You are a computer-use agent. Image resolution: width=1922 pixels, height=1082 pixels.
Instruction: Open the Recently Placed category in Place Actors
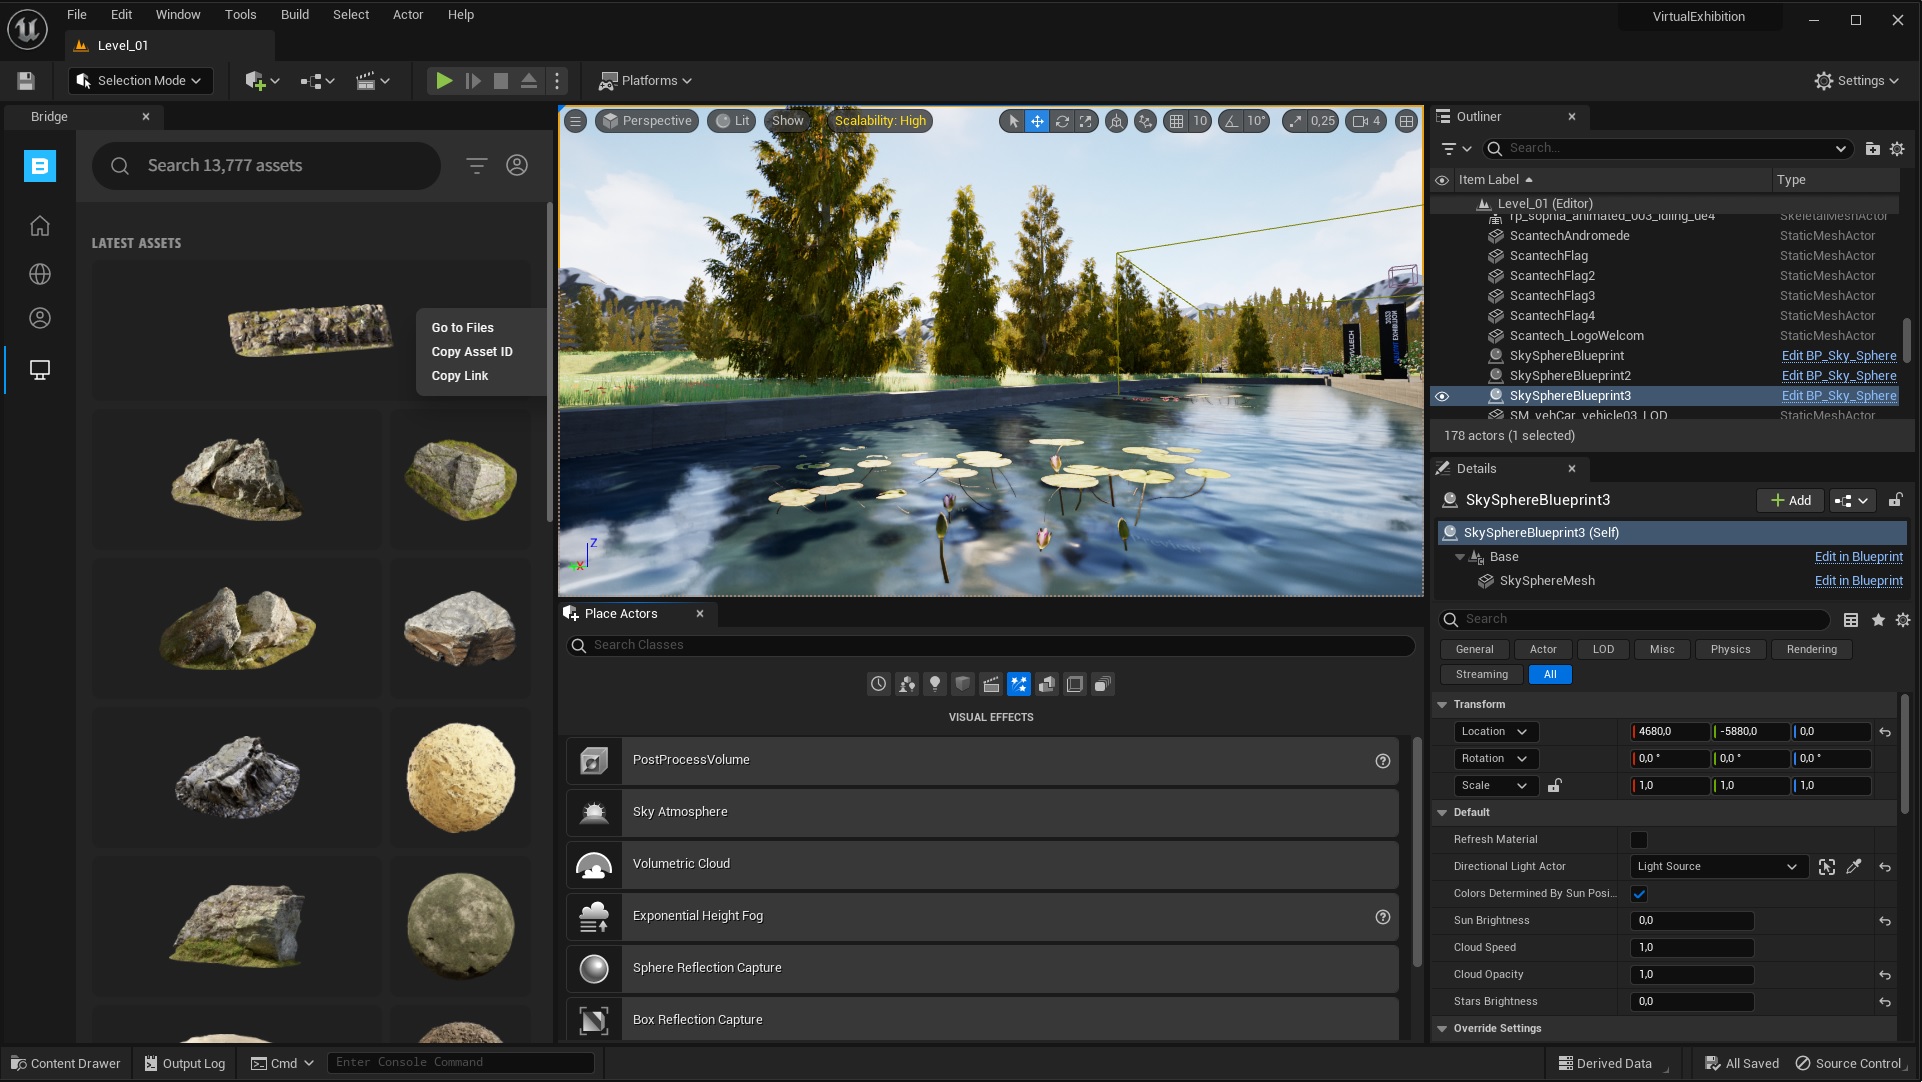coord(878,684)
